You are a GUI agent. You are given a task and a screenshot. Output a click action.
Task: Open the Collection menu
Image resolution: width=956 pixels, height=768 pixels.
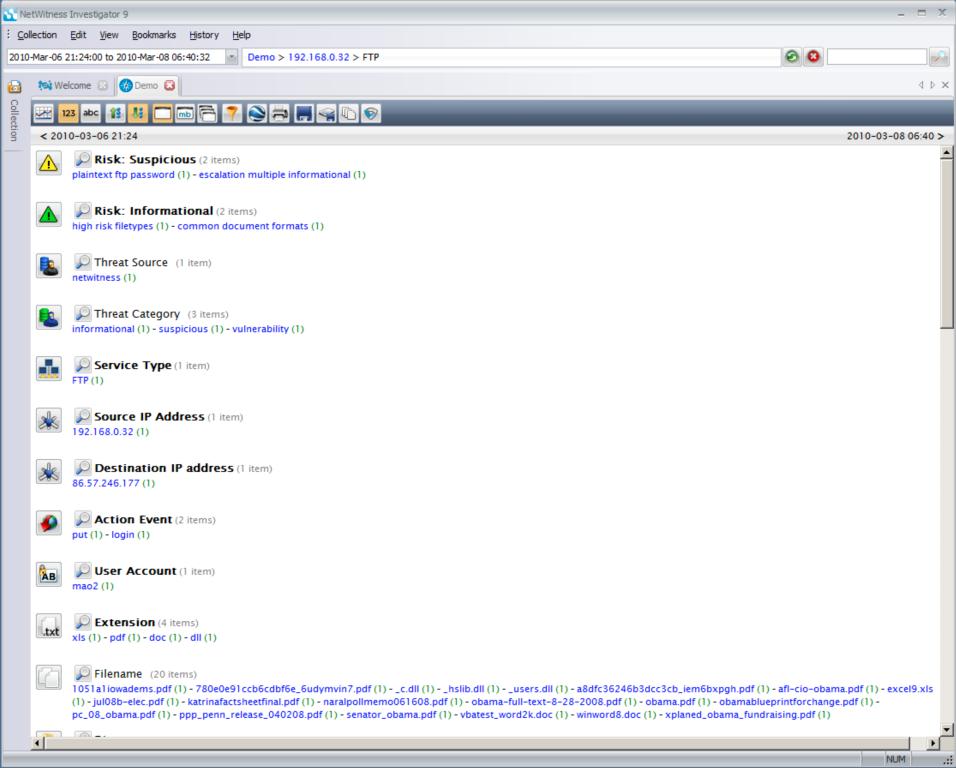37,35
